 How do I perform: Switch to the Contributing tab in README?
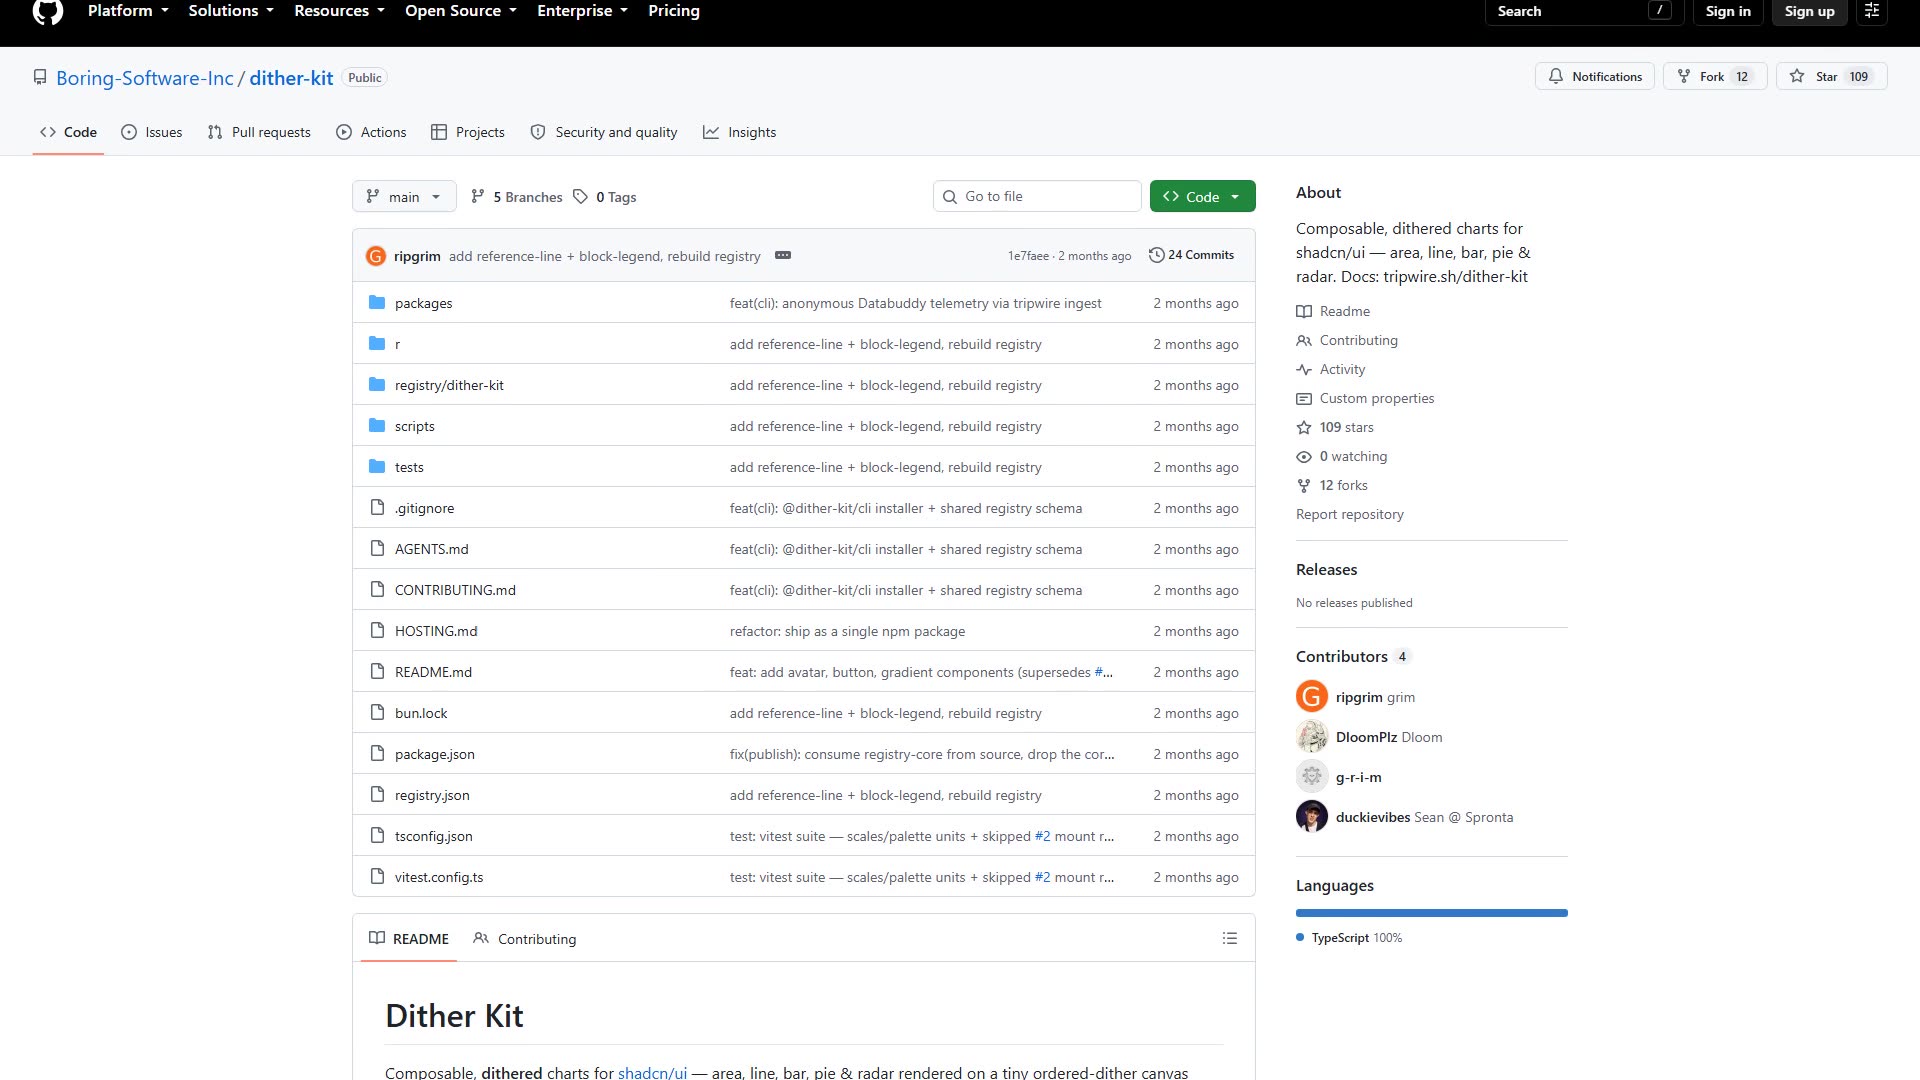[x=525, y=939]
